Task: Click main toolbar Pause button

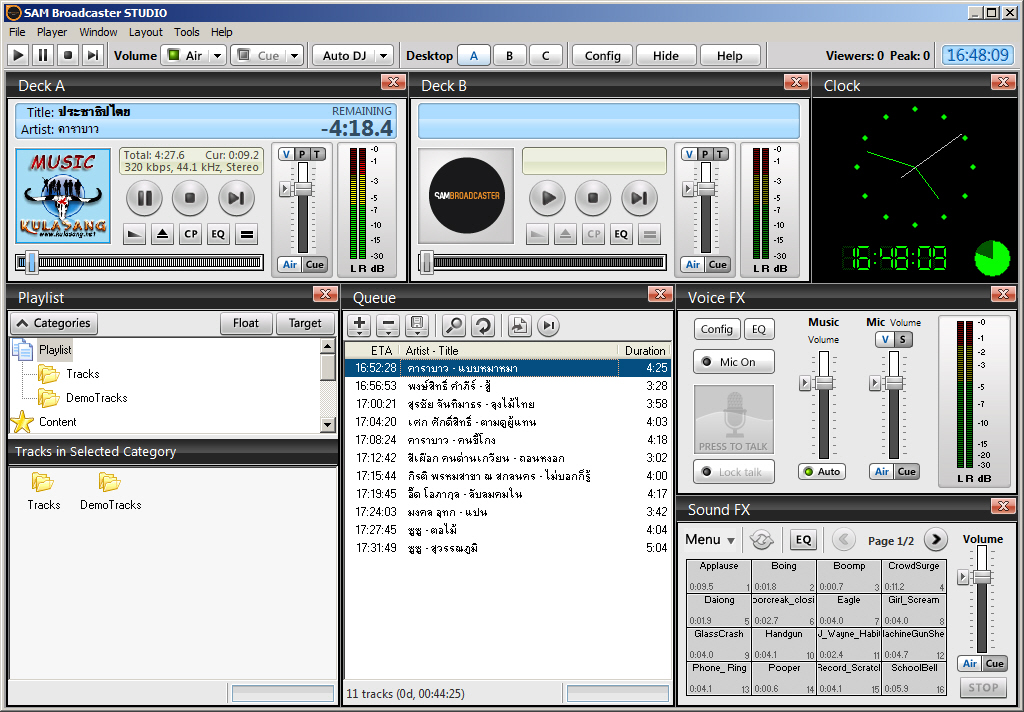Action: click(x=43, y=56)
